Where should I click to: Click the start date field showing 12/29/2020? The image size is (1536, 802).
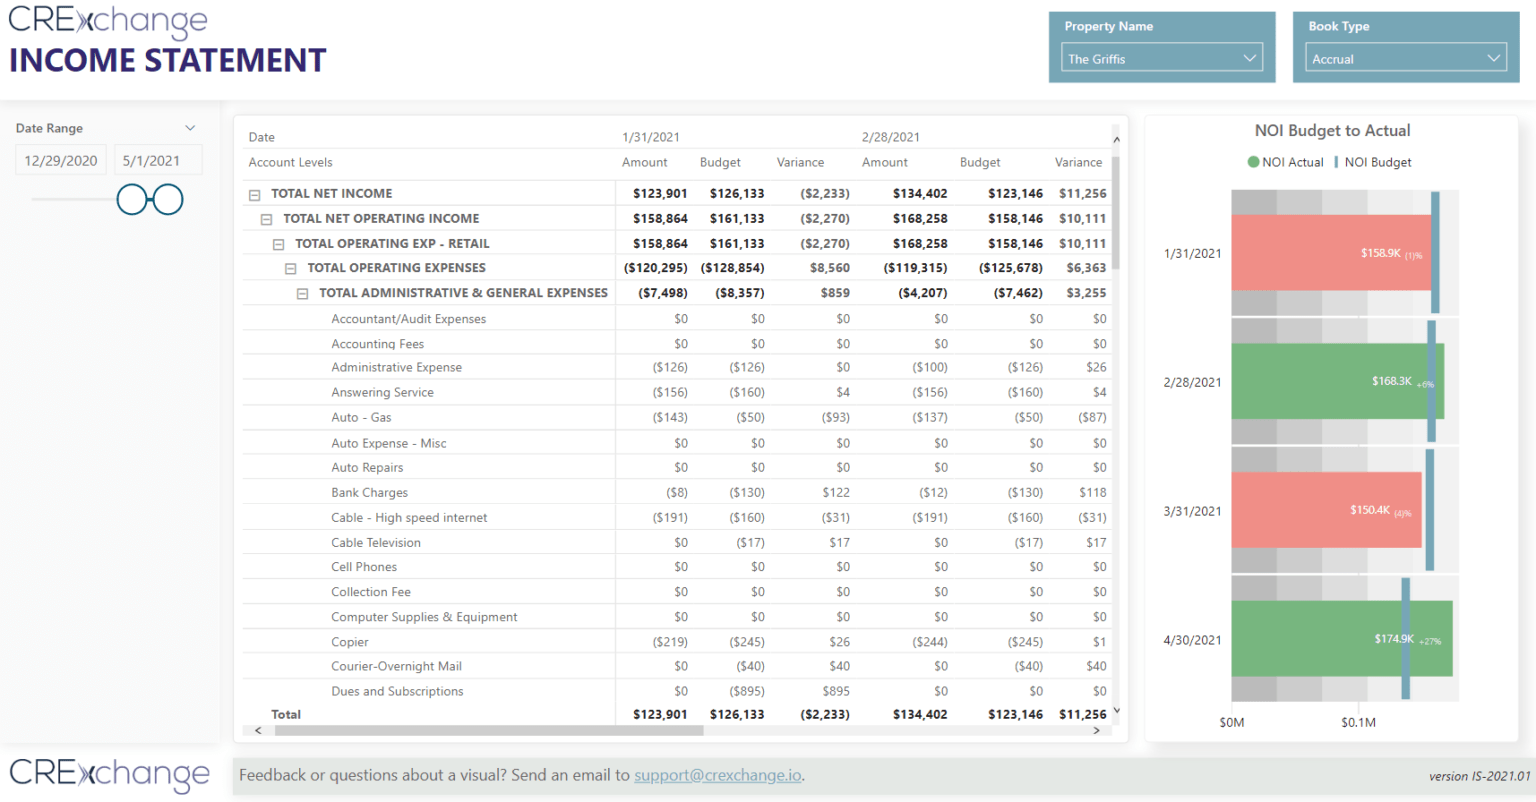(60, 159)
